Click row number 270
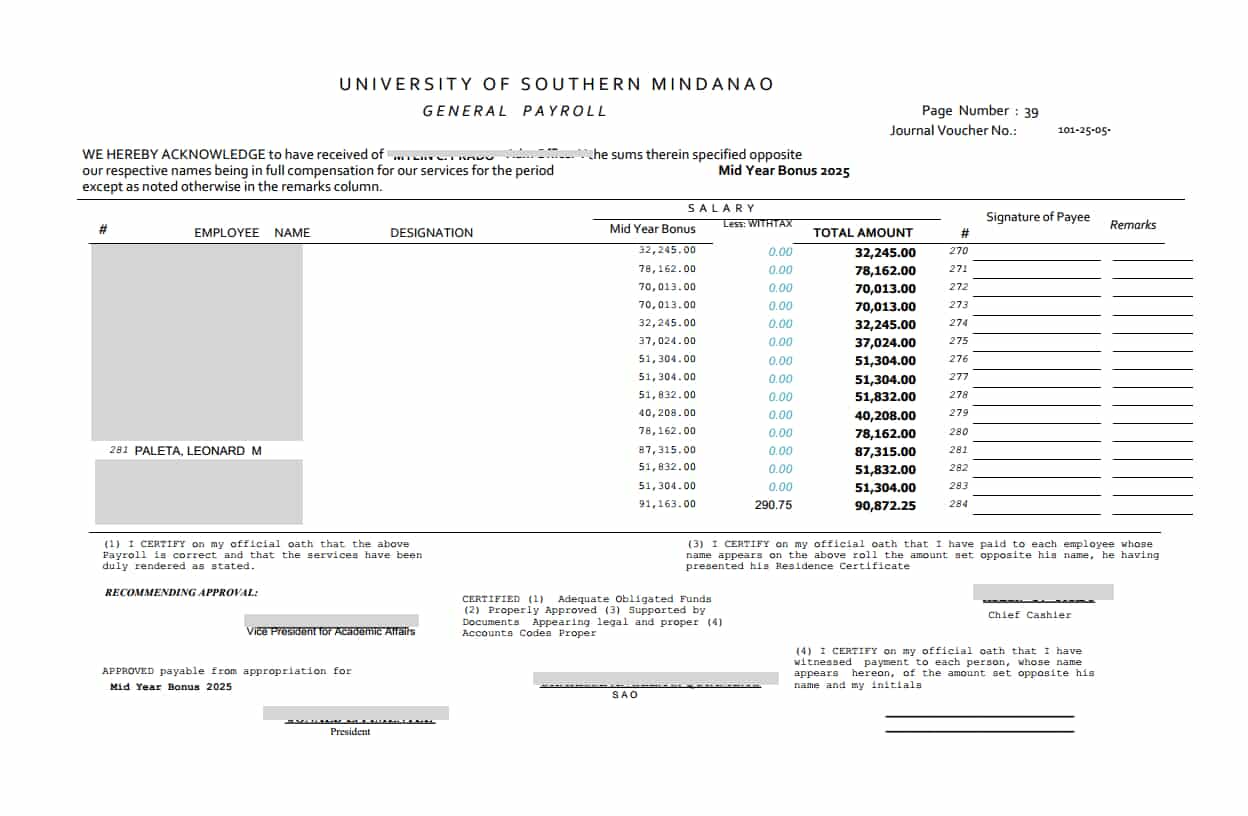This screenshot has height=816, width=1248. [x=959, y=251]
